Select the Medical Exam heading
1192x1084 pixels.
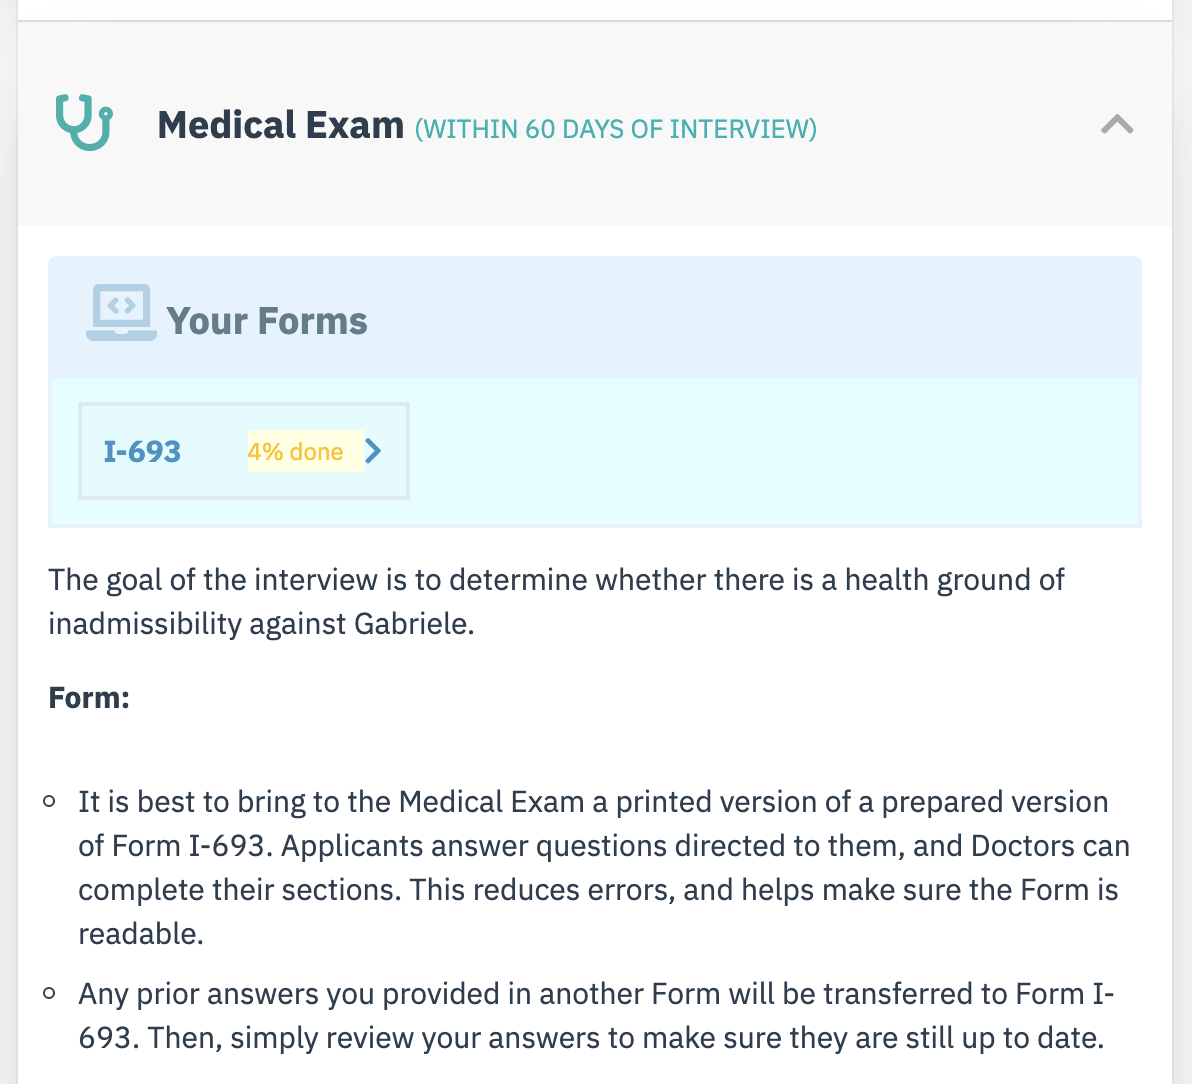pos(281,125)
